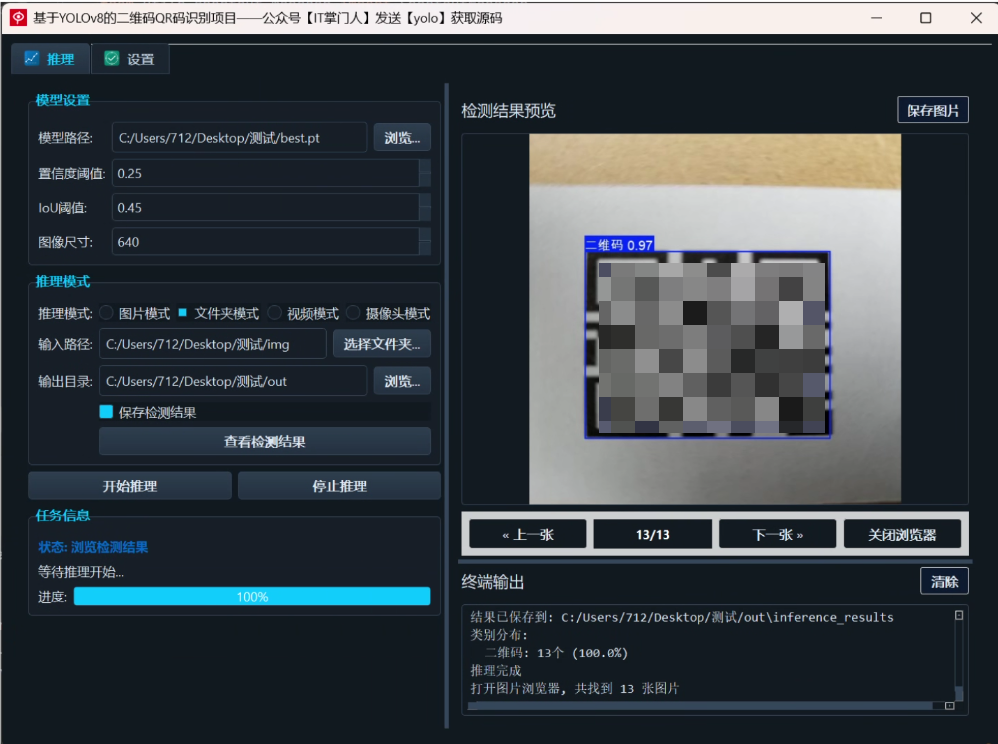Clear terminal output with the 清除 button

point(943,580)
